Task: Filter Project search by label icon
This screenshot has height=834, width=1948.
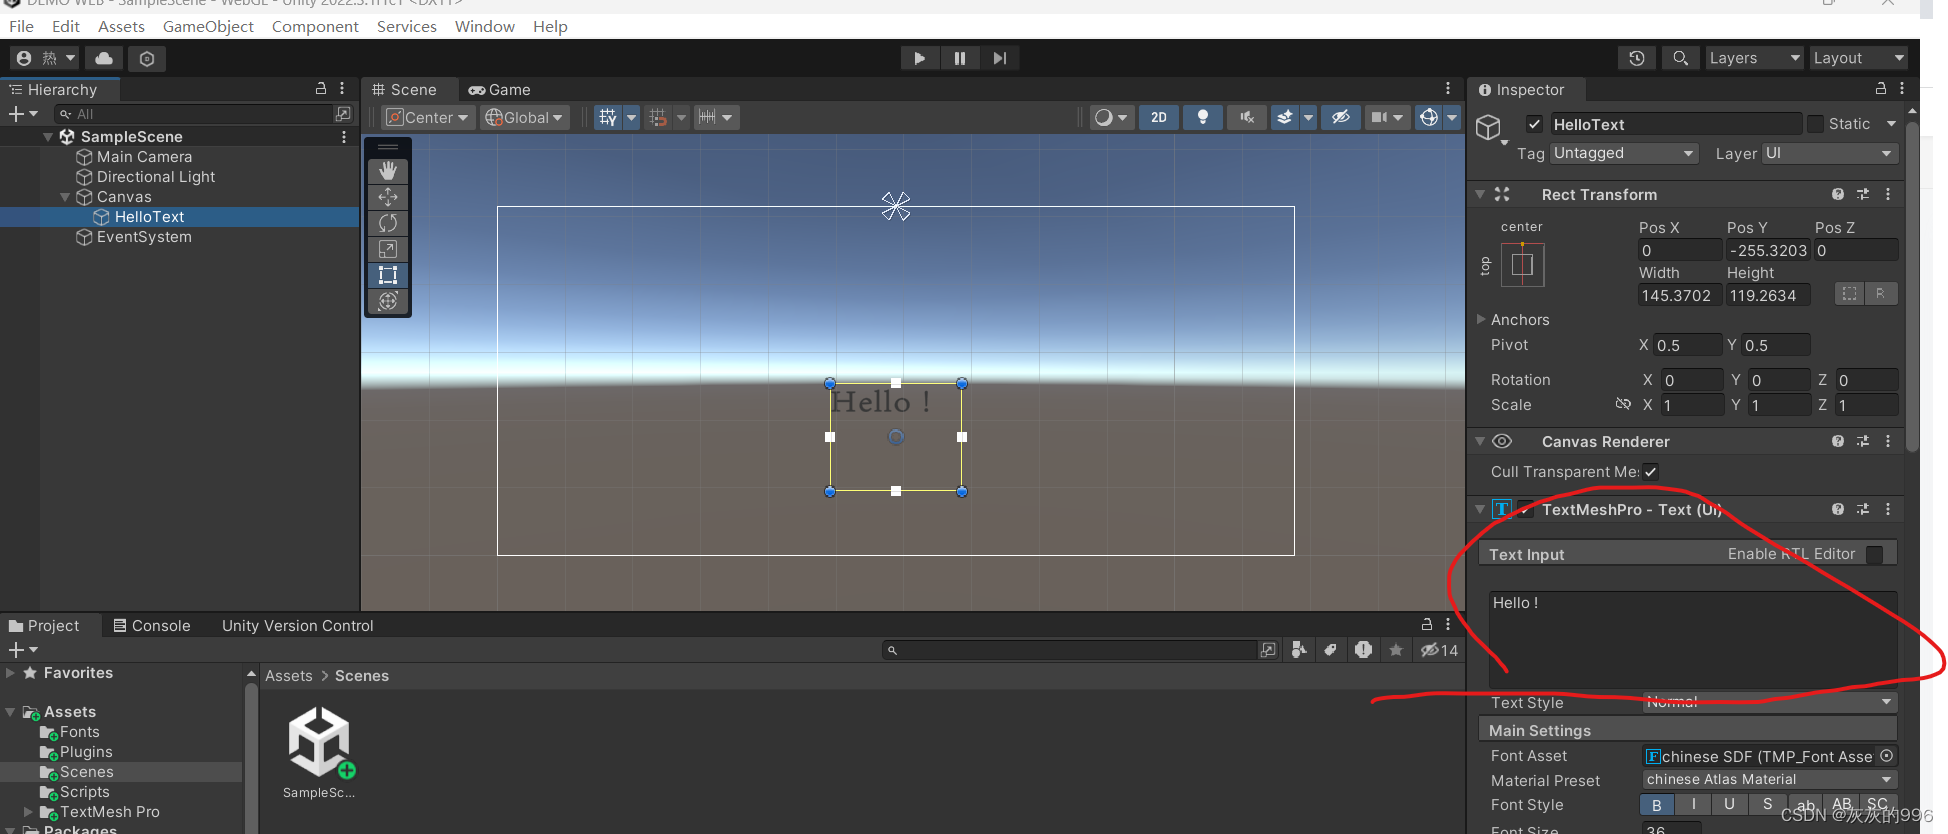Action: click(1330, 650)
